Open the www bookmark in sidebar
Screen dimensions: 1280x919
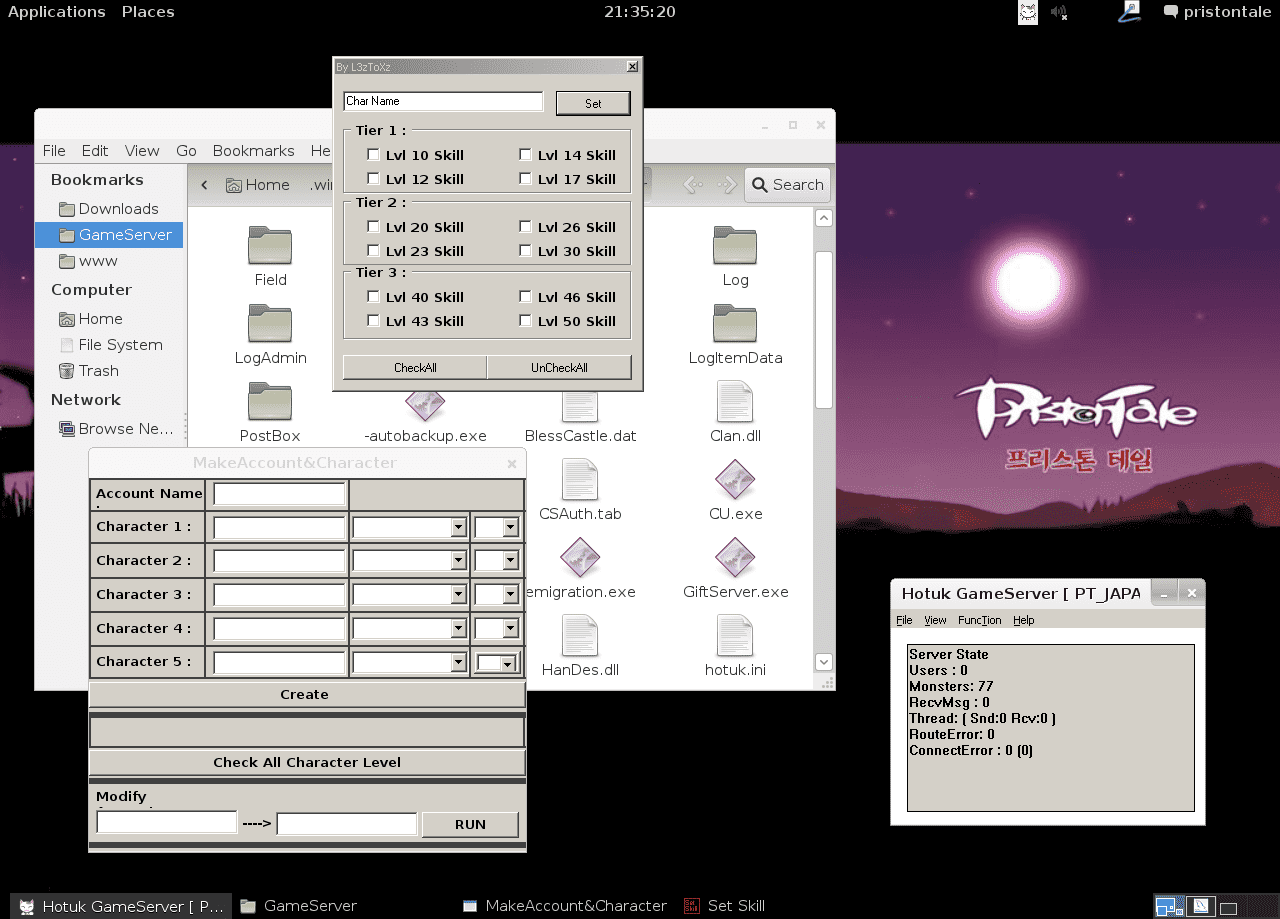(x=88, y=261)
